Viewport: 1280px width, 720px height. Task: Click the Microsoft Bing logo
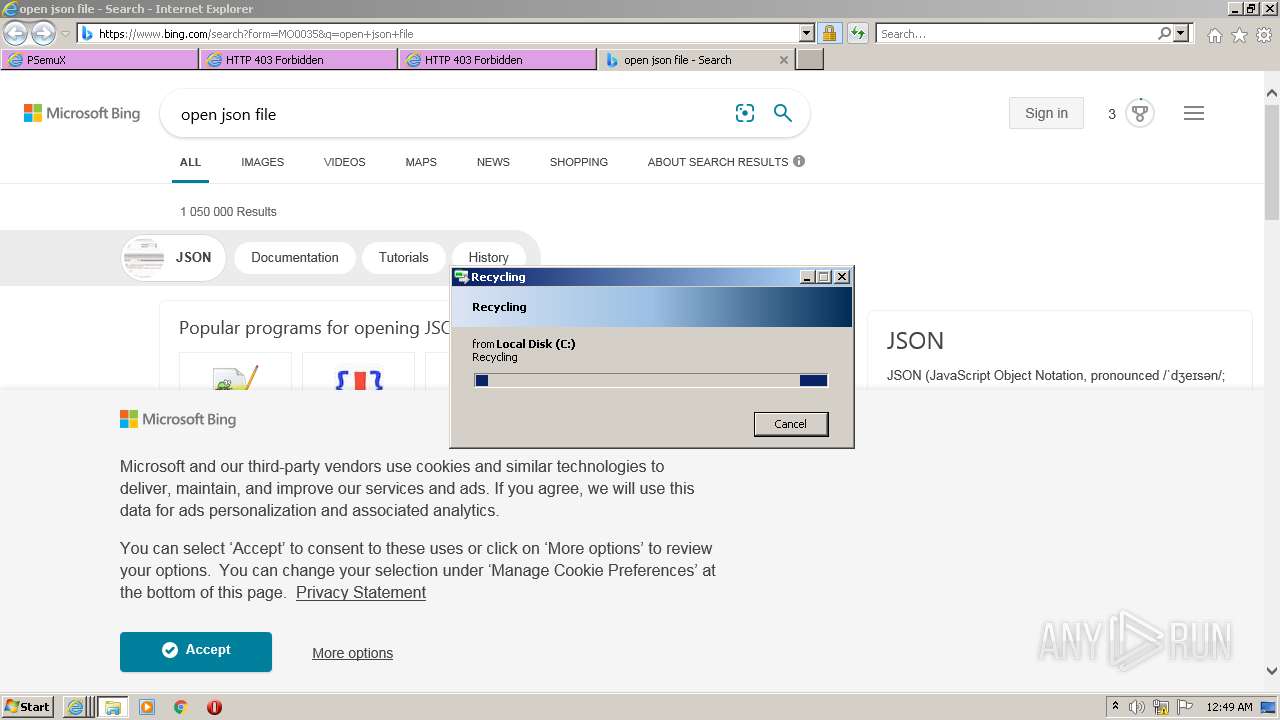tap(82, 113)
